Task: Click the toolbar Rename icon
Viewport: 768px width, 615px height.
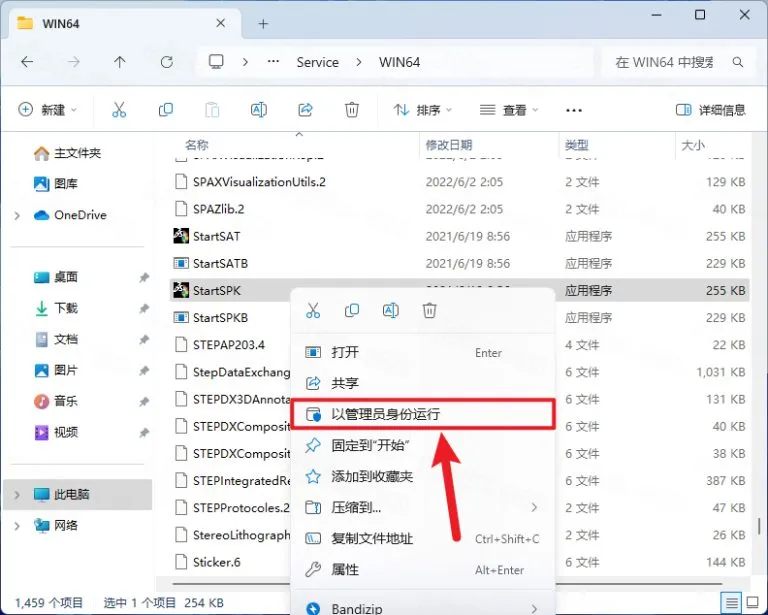Action: point(259,110)
